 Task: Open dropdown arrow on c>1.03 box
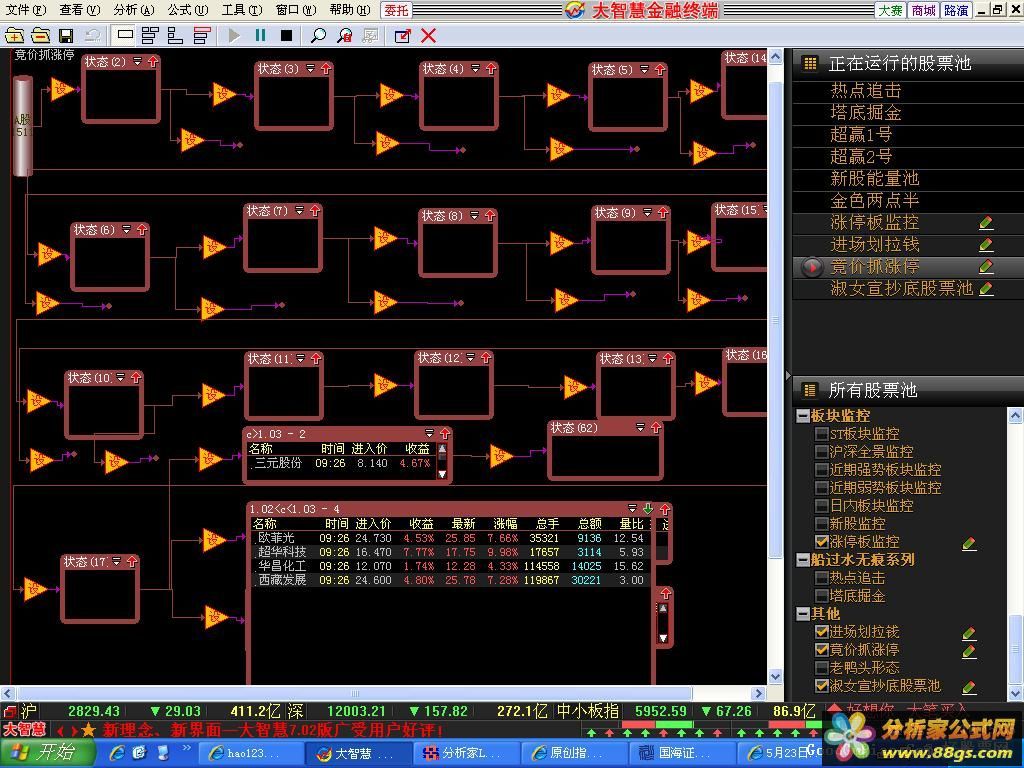click(x=429, y=433)
